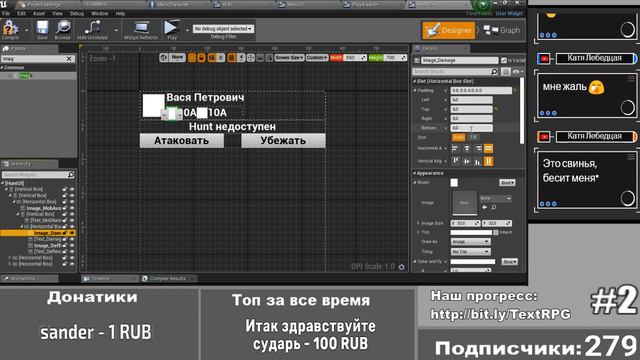Click the designer Width value field

coord(356,58)
